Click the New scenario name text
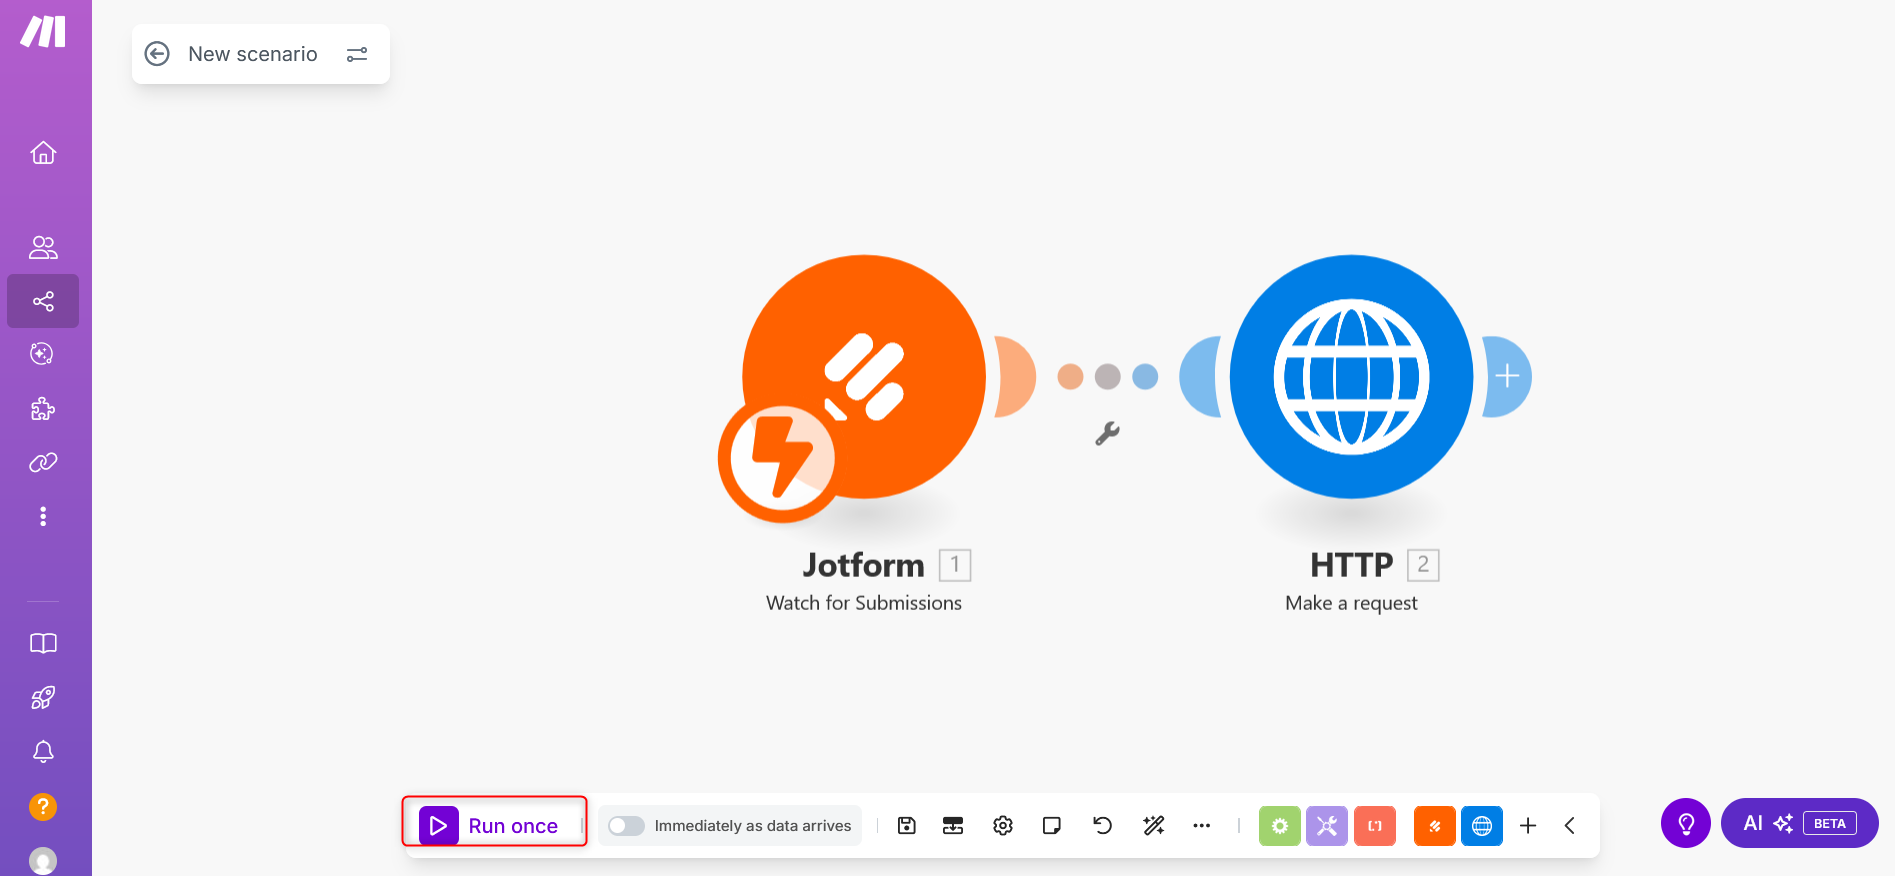The image size is (1895, 876). [x=253, y=54]
